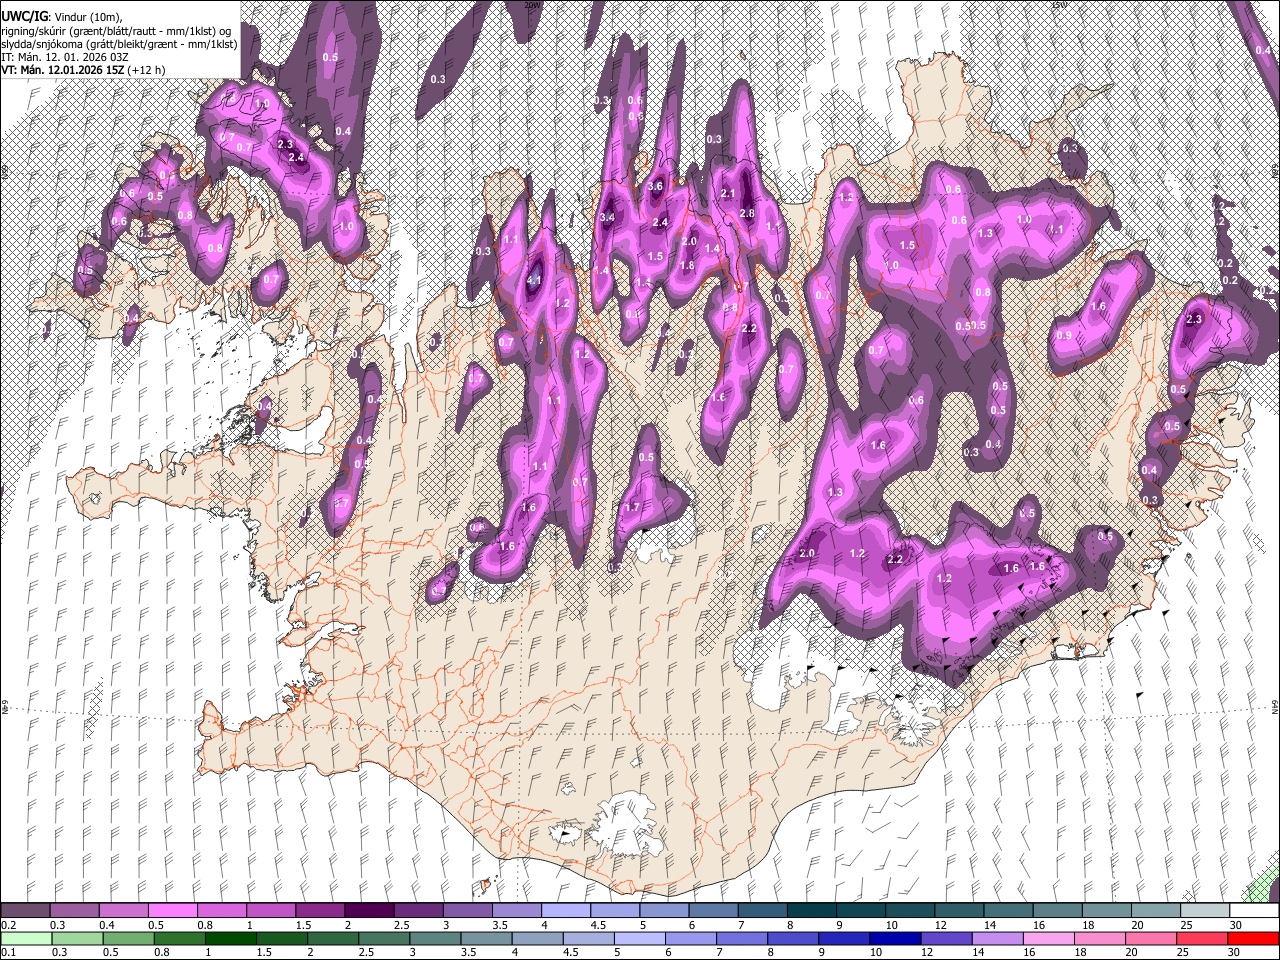This screenshot has height=960, width=1280.
Task: Pick the 18–20 pink swatch in the lower legend row
Action: click(x=1100, y=938)
